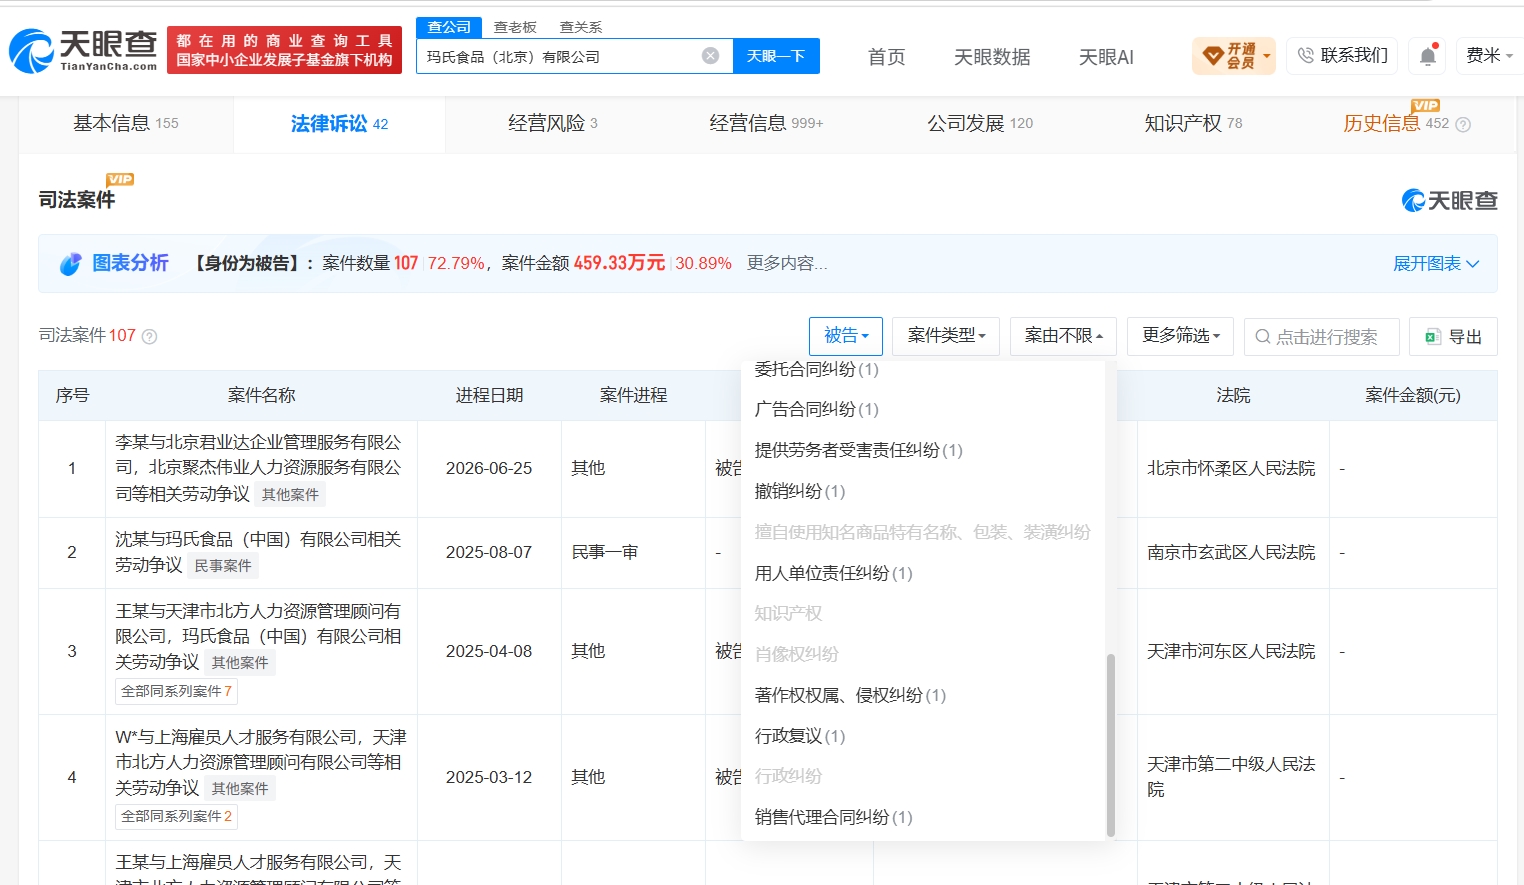The width and height of the screenshot is (1524, 885).
Task: Switch to the 基本信息 tab
Action: 126,123
